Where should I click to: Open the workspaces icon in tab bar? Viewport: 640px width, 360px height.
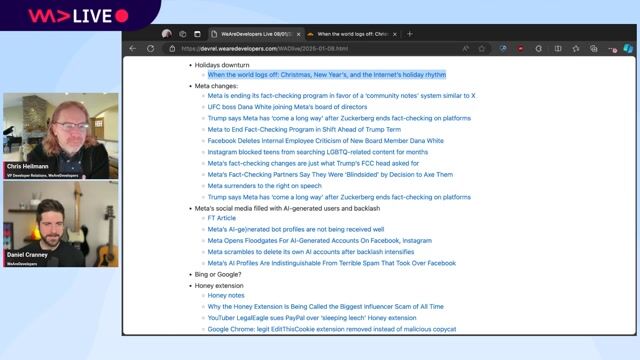click(x=182, y=34)
